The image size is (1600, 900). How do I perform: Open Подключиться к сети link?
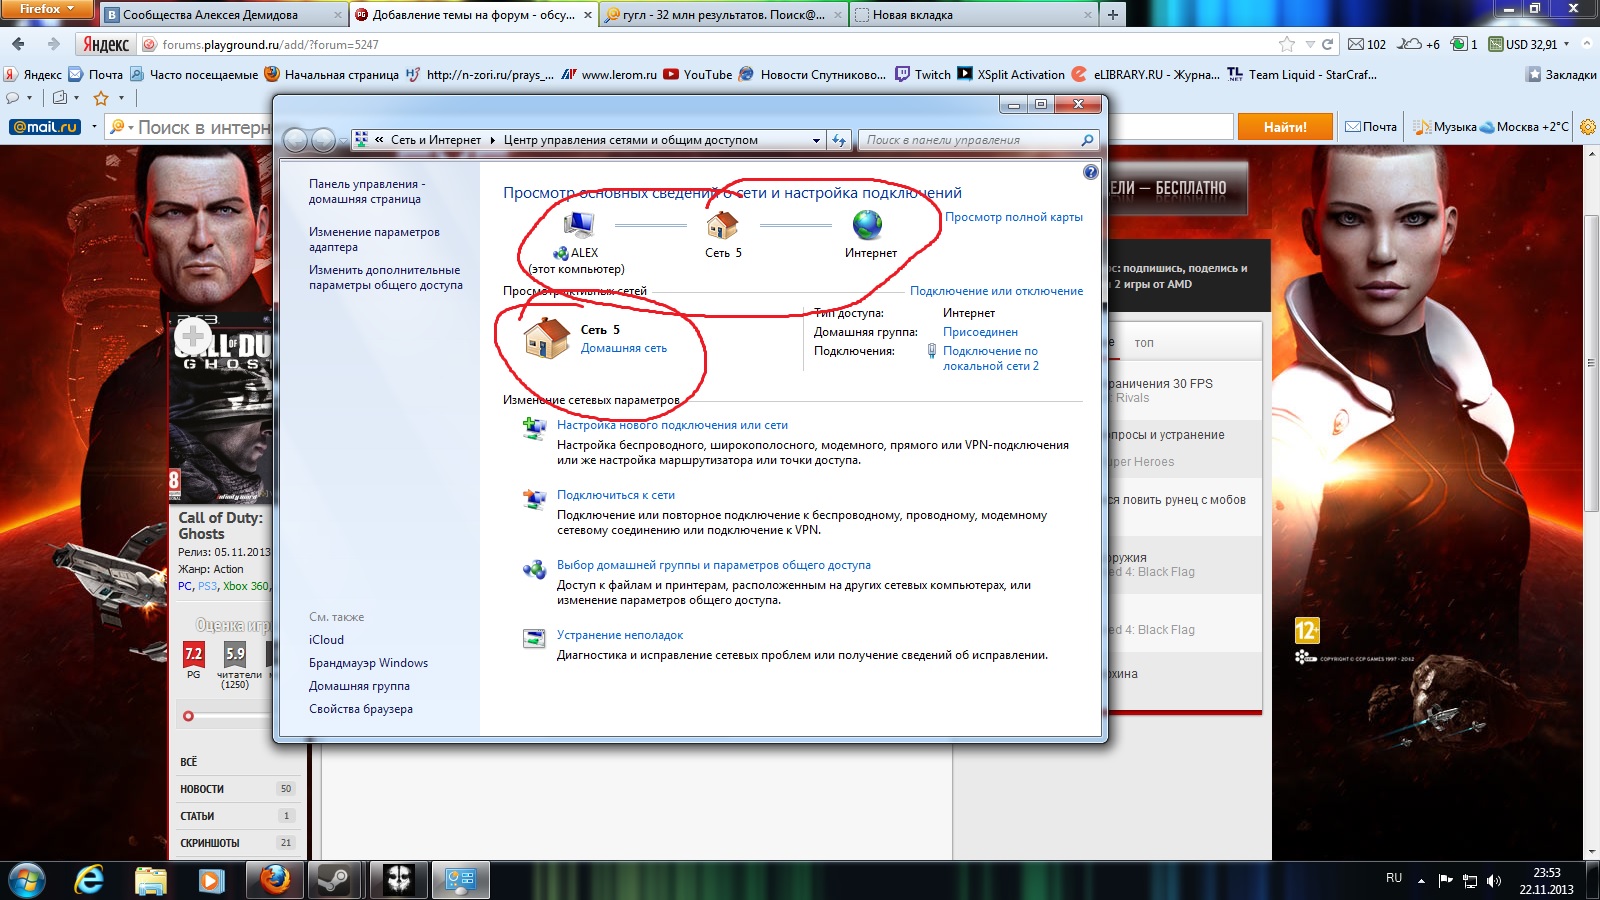point(616,495)
